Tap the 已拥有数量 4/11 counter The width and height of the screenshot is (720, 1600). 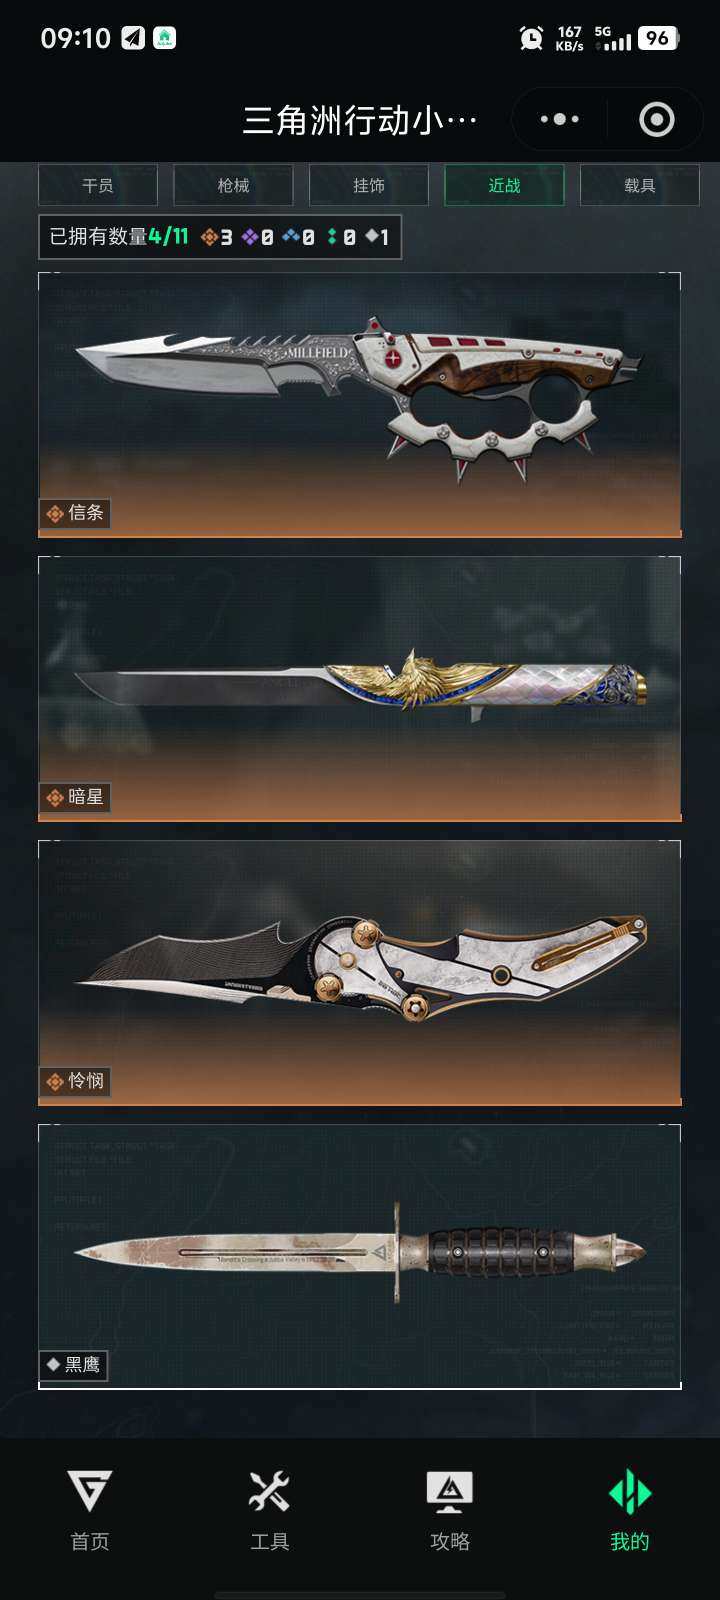[x=119, y=237]
